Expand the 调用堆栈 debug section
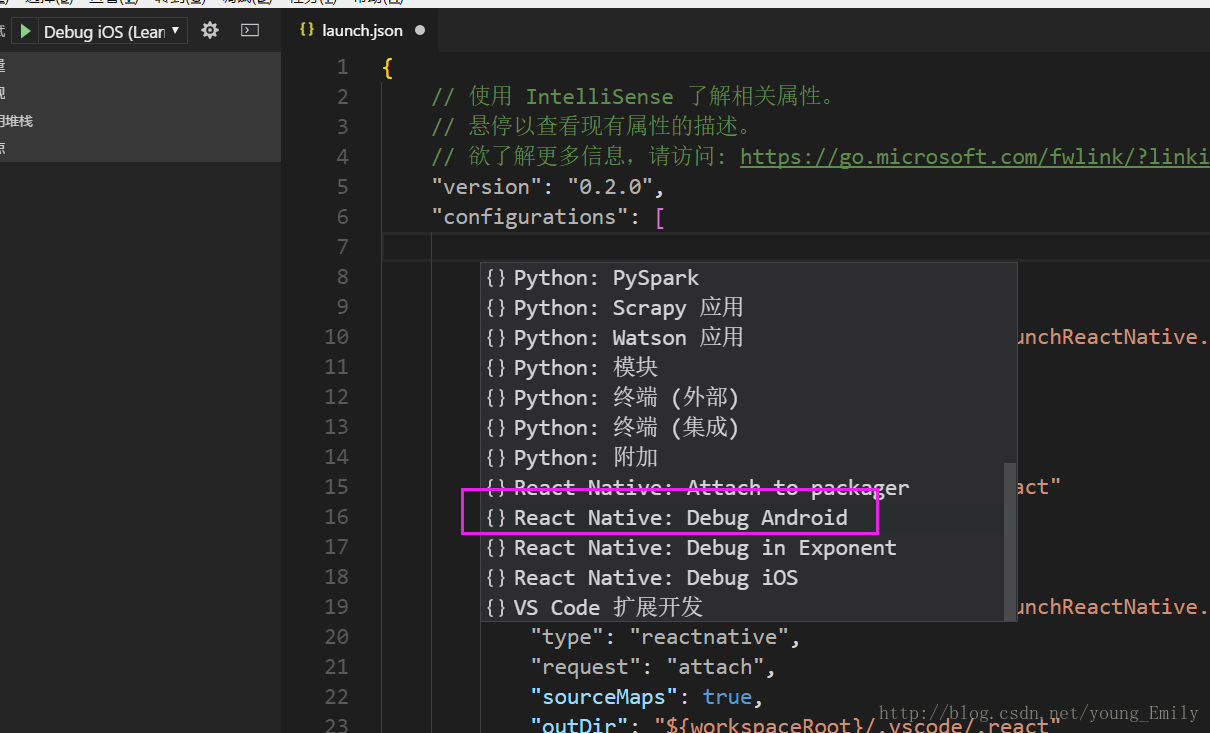The image size is (1210, 733). click(x=17, y=121)
